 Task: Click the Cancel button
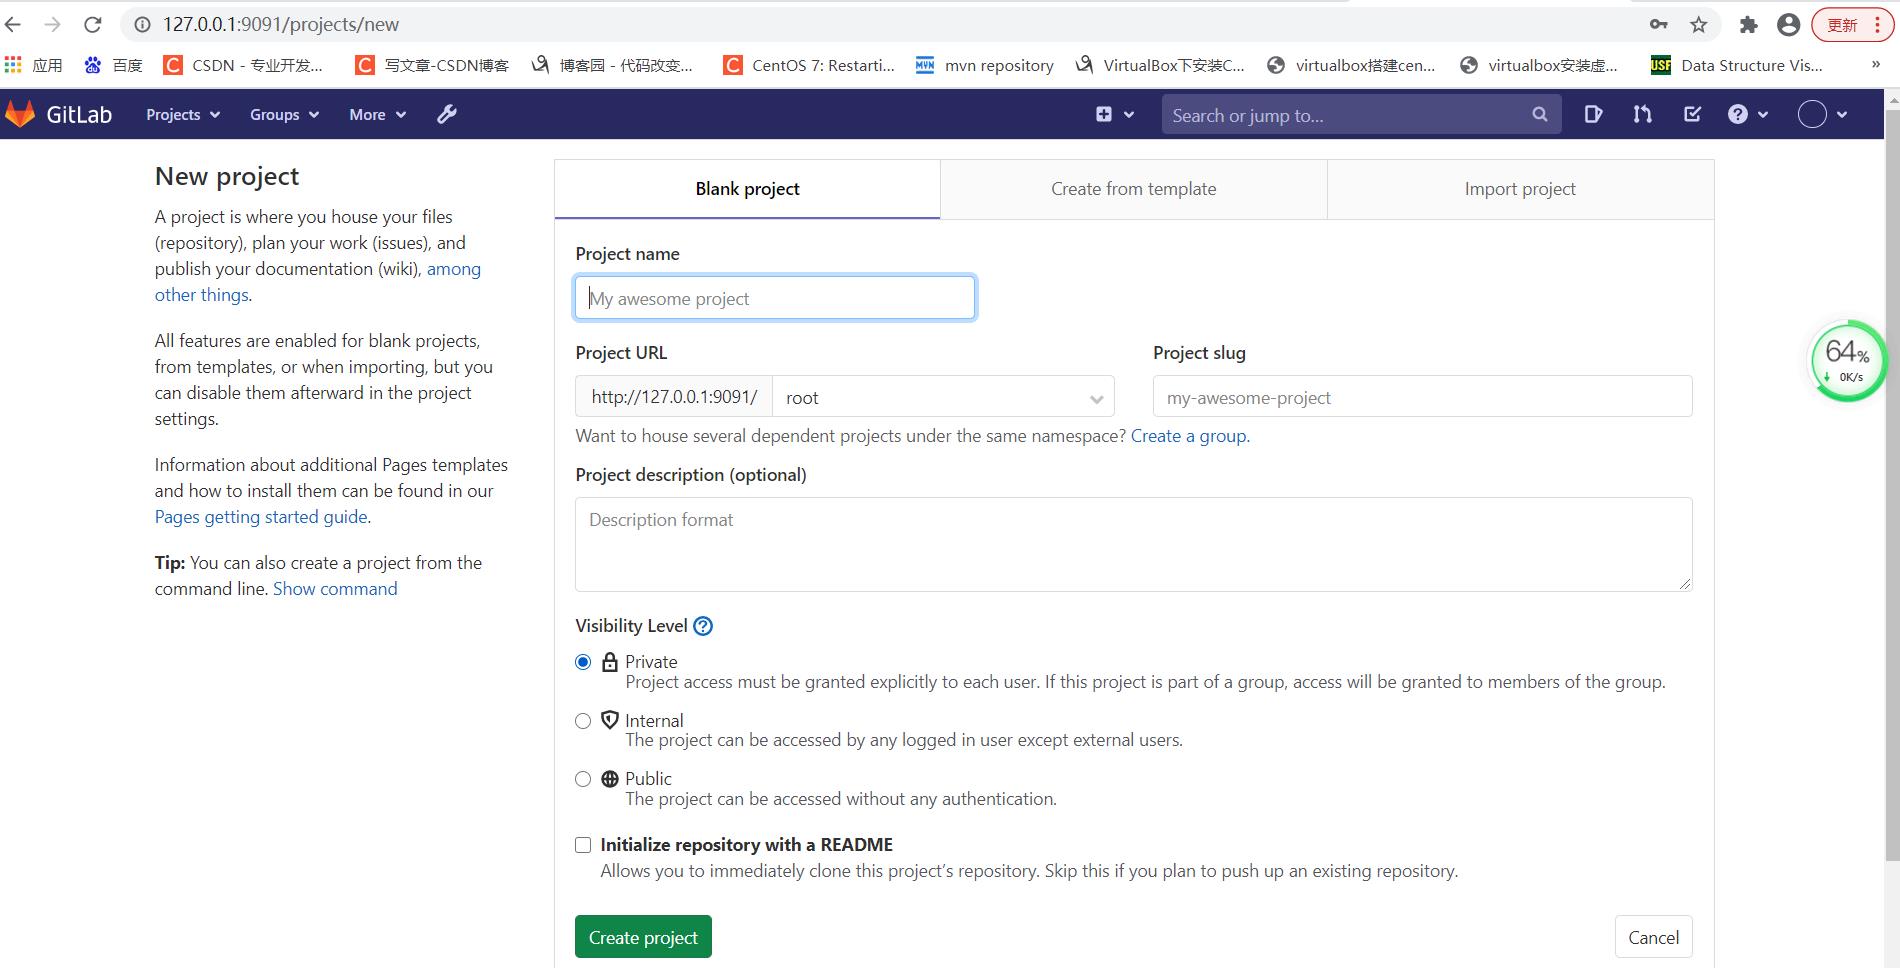pos(1653,937)
